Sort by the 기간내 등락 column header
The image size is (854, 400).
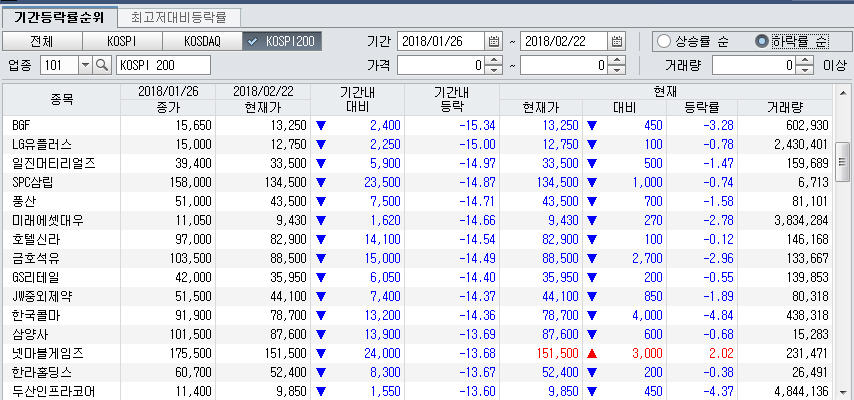pos(452,99)
